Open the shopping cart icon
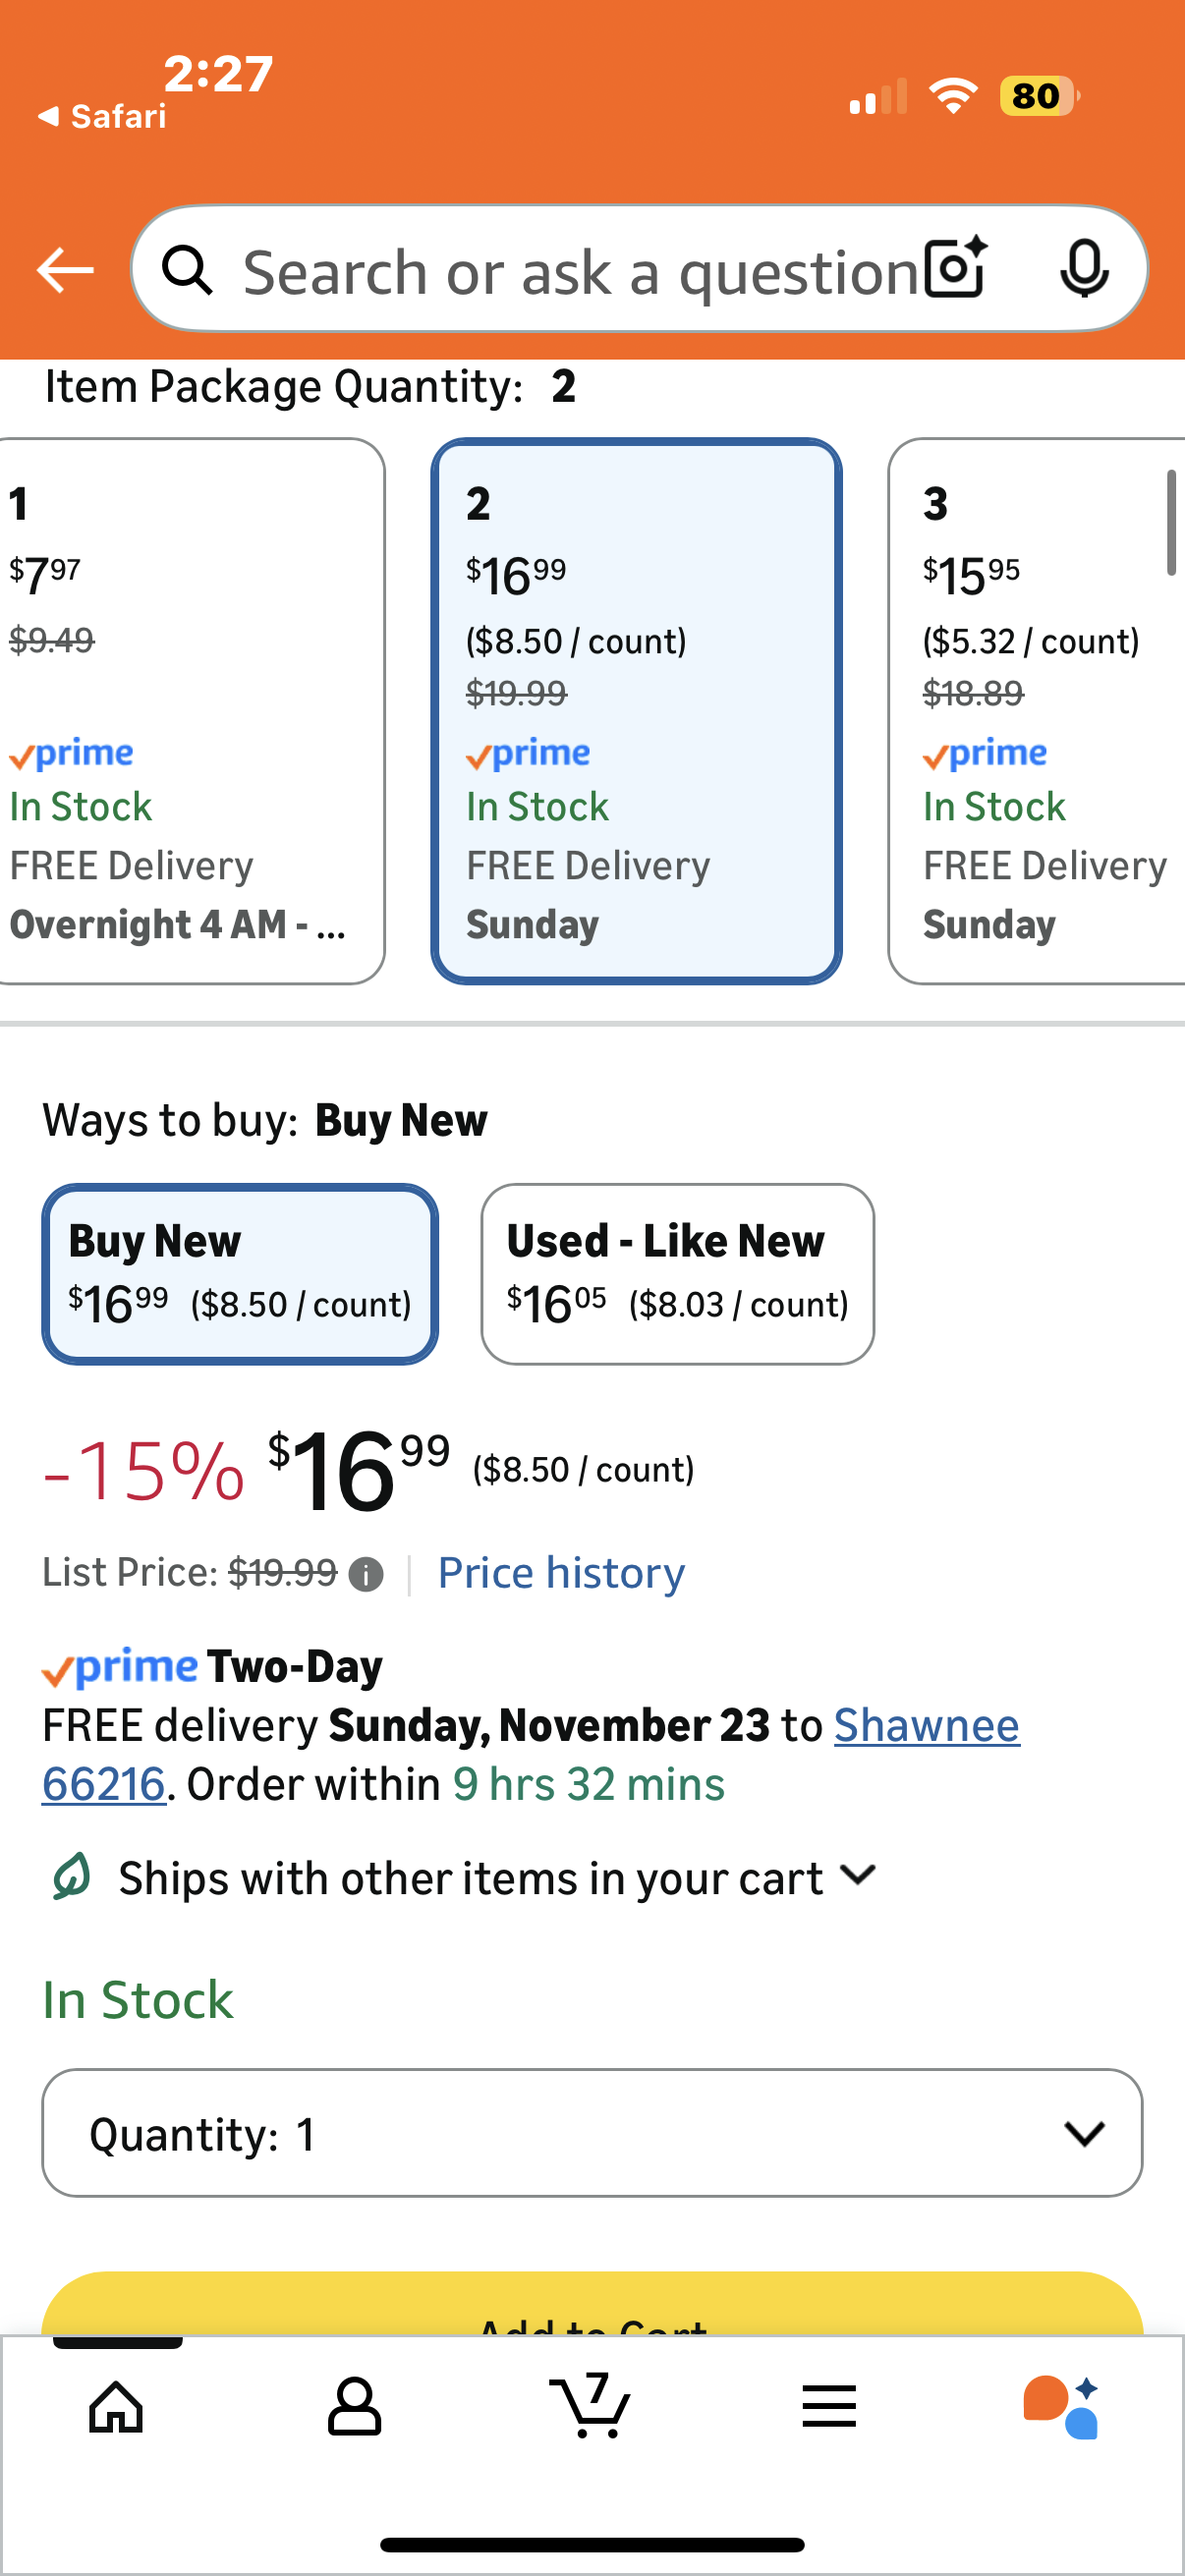The image size is (1185, 2576). click(590, 2406)
